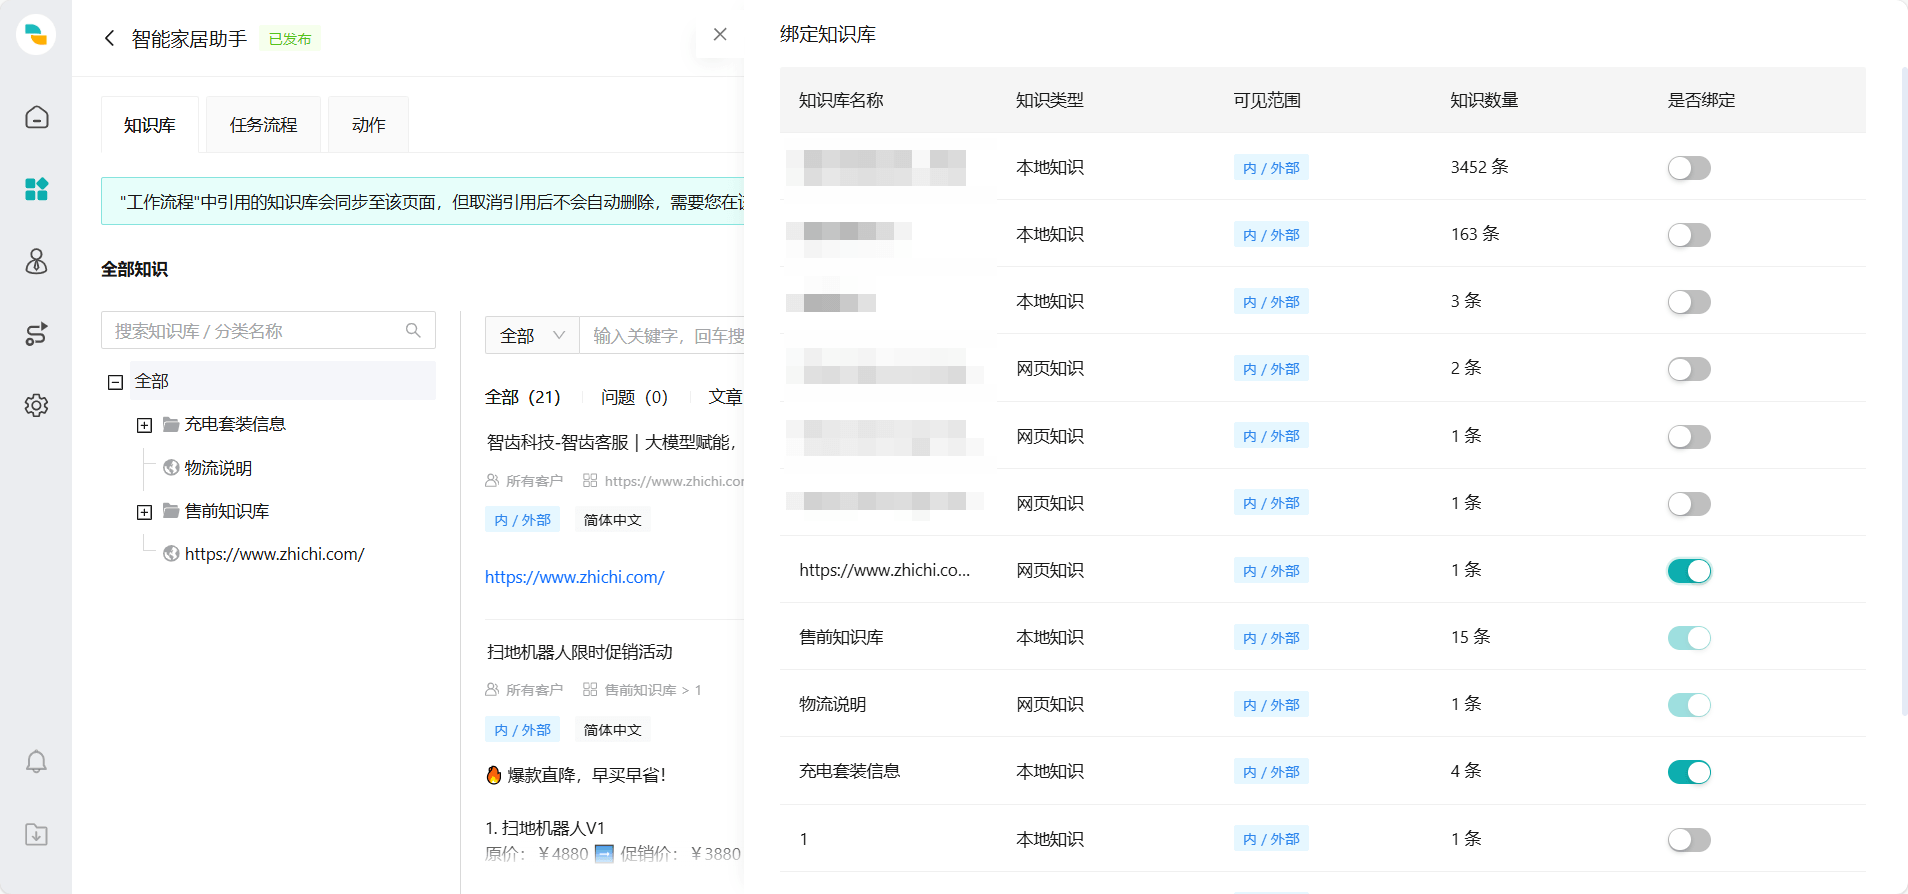This screenshot has height=894, width=1908.
Task: Open the robot persona sidebar icon
Action: point(36,261)
